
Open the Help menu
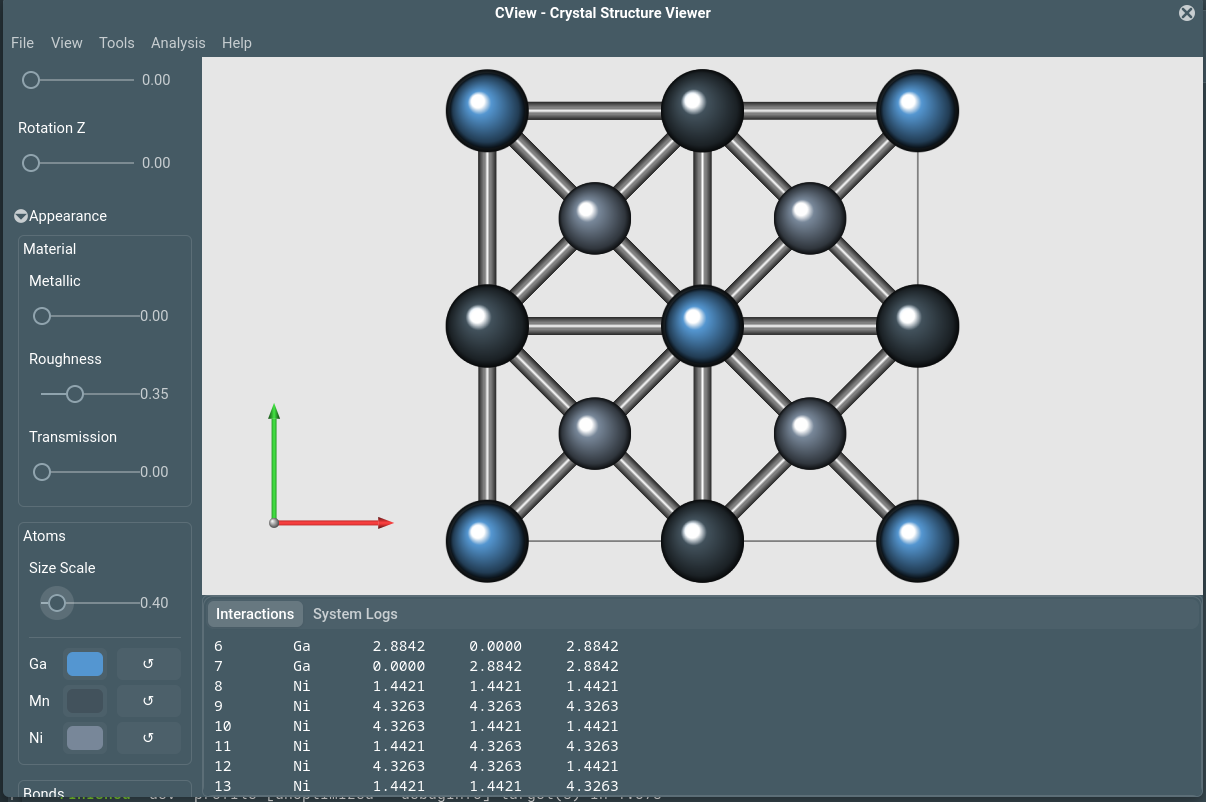point(236,43)
